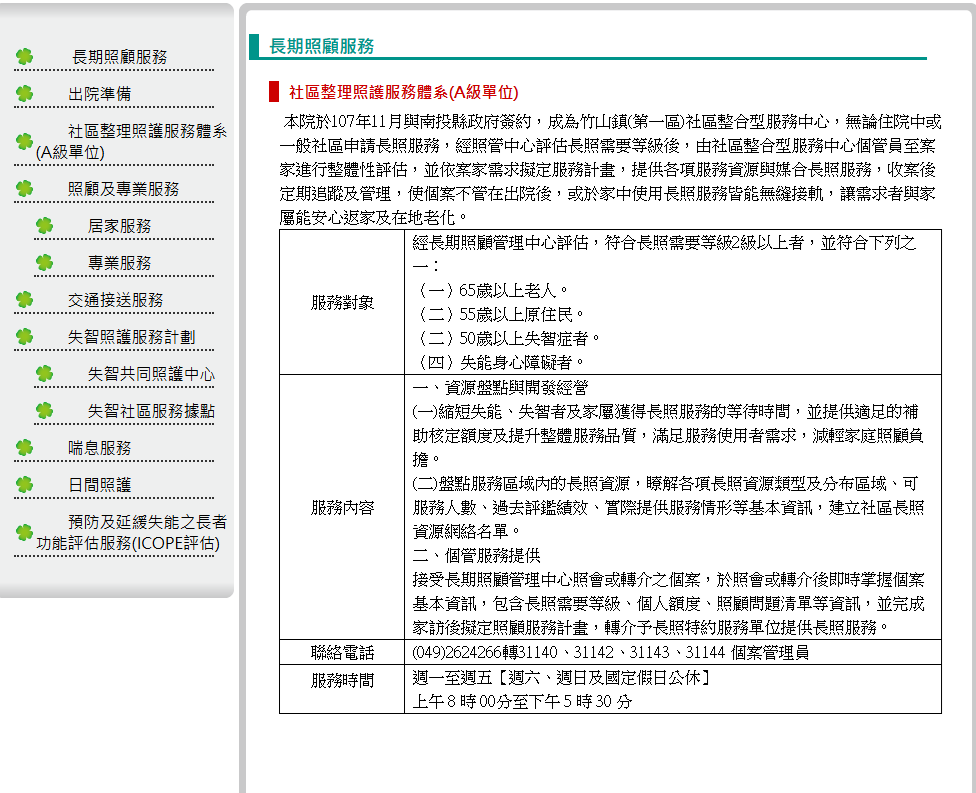Navigate to 交通接送服務
This screenshot has height=793, width=976.
(115, 300)
